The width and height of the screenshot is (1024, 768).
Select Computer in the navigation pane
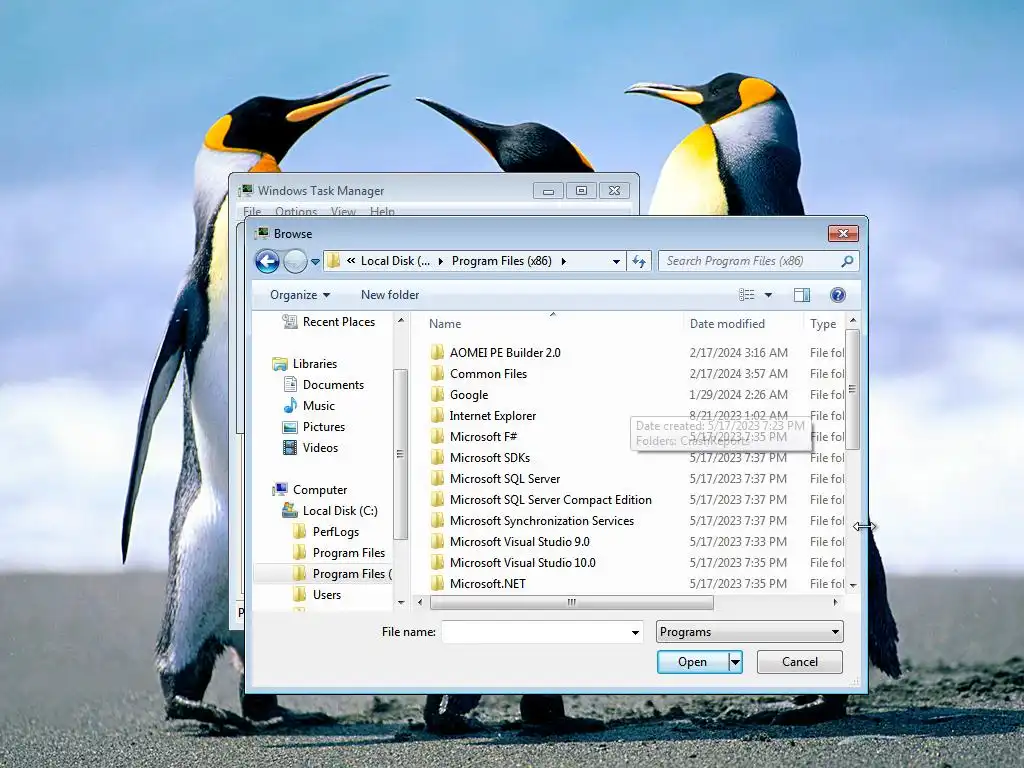(x=310, y=490)
